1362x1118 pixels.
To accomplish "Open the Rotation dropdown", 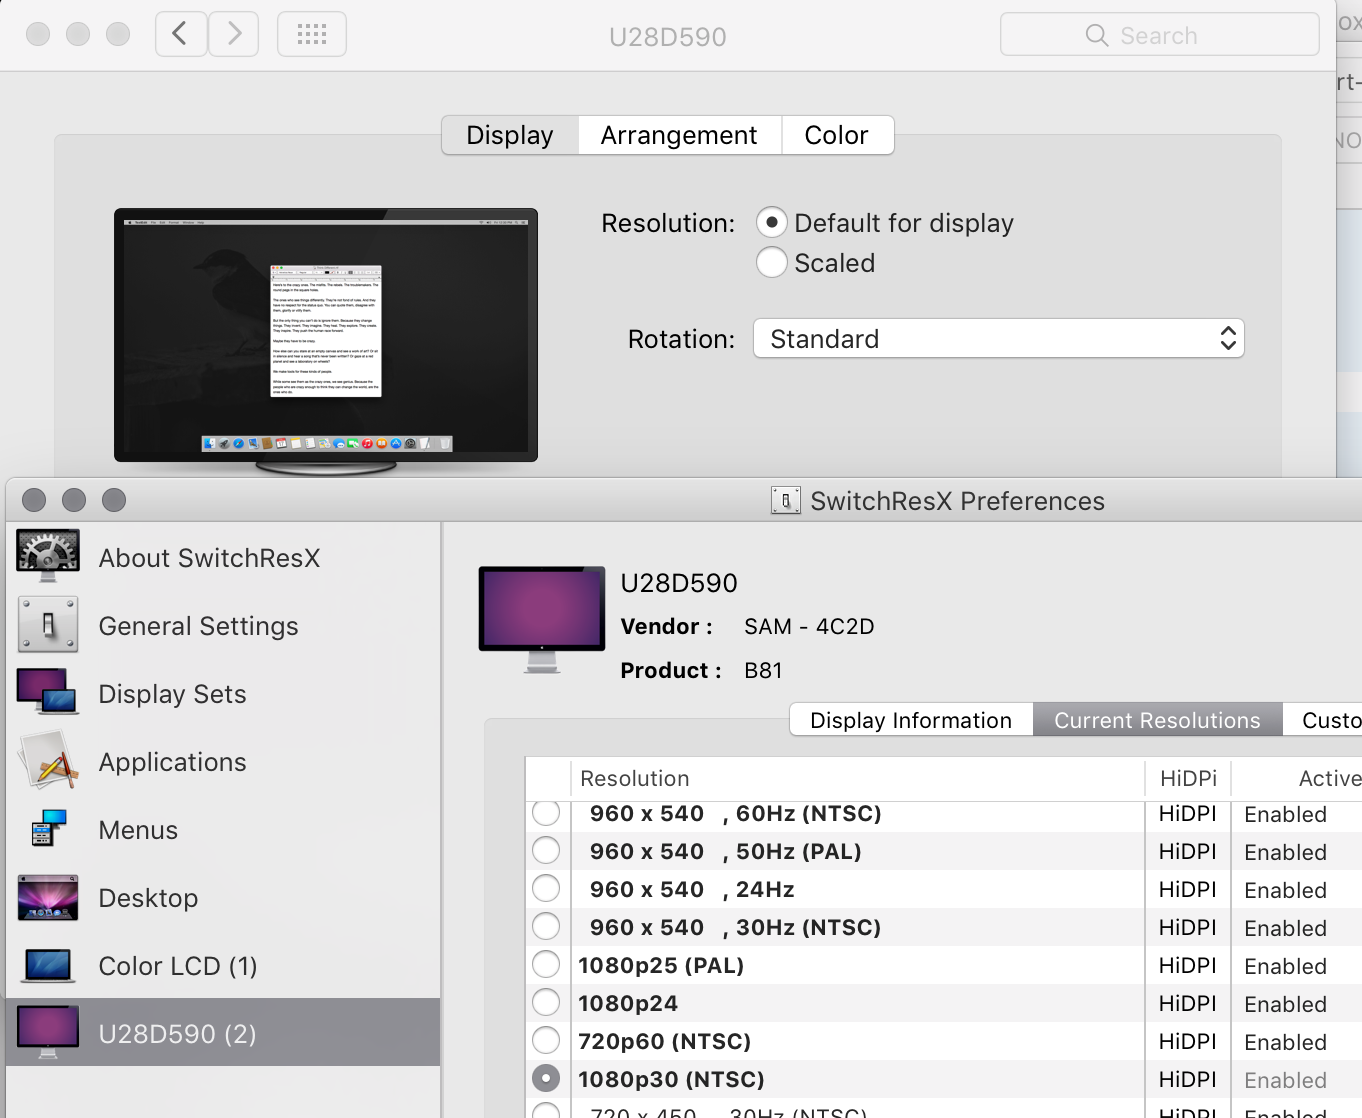I will point(999,338).
